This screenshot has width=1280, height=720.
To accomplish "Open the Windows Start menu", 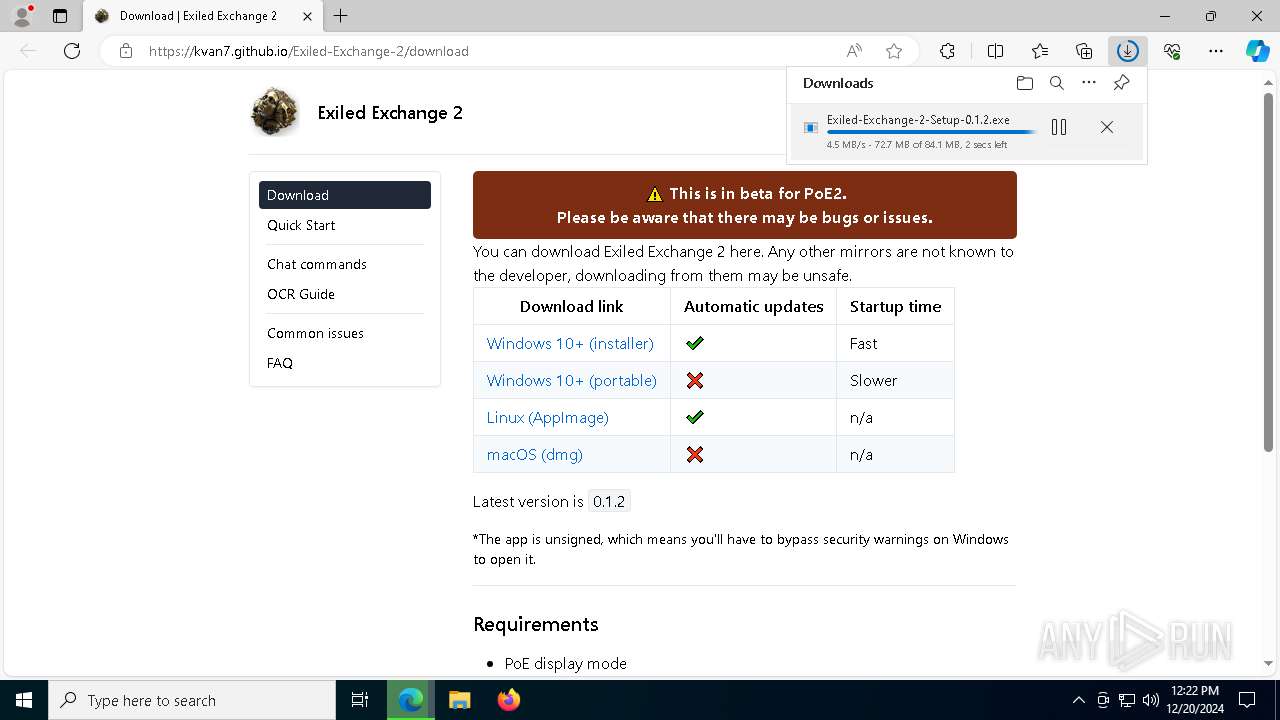I will (x=24, y=700).
